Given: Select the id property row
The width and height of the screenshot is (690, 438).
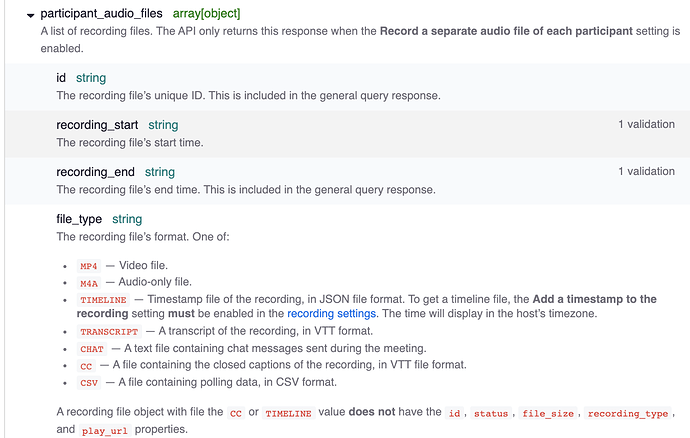Looking at the screenshot, I should [x=347, y=87].
